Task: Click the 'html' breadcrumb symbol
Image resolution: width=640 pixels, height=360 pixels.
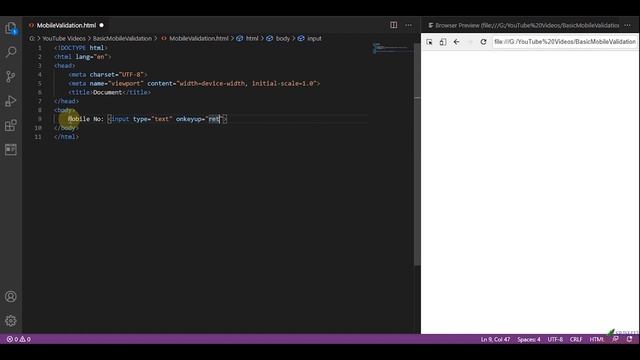Action: click(252, 38)
